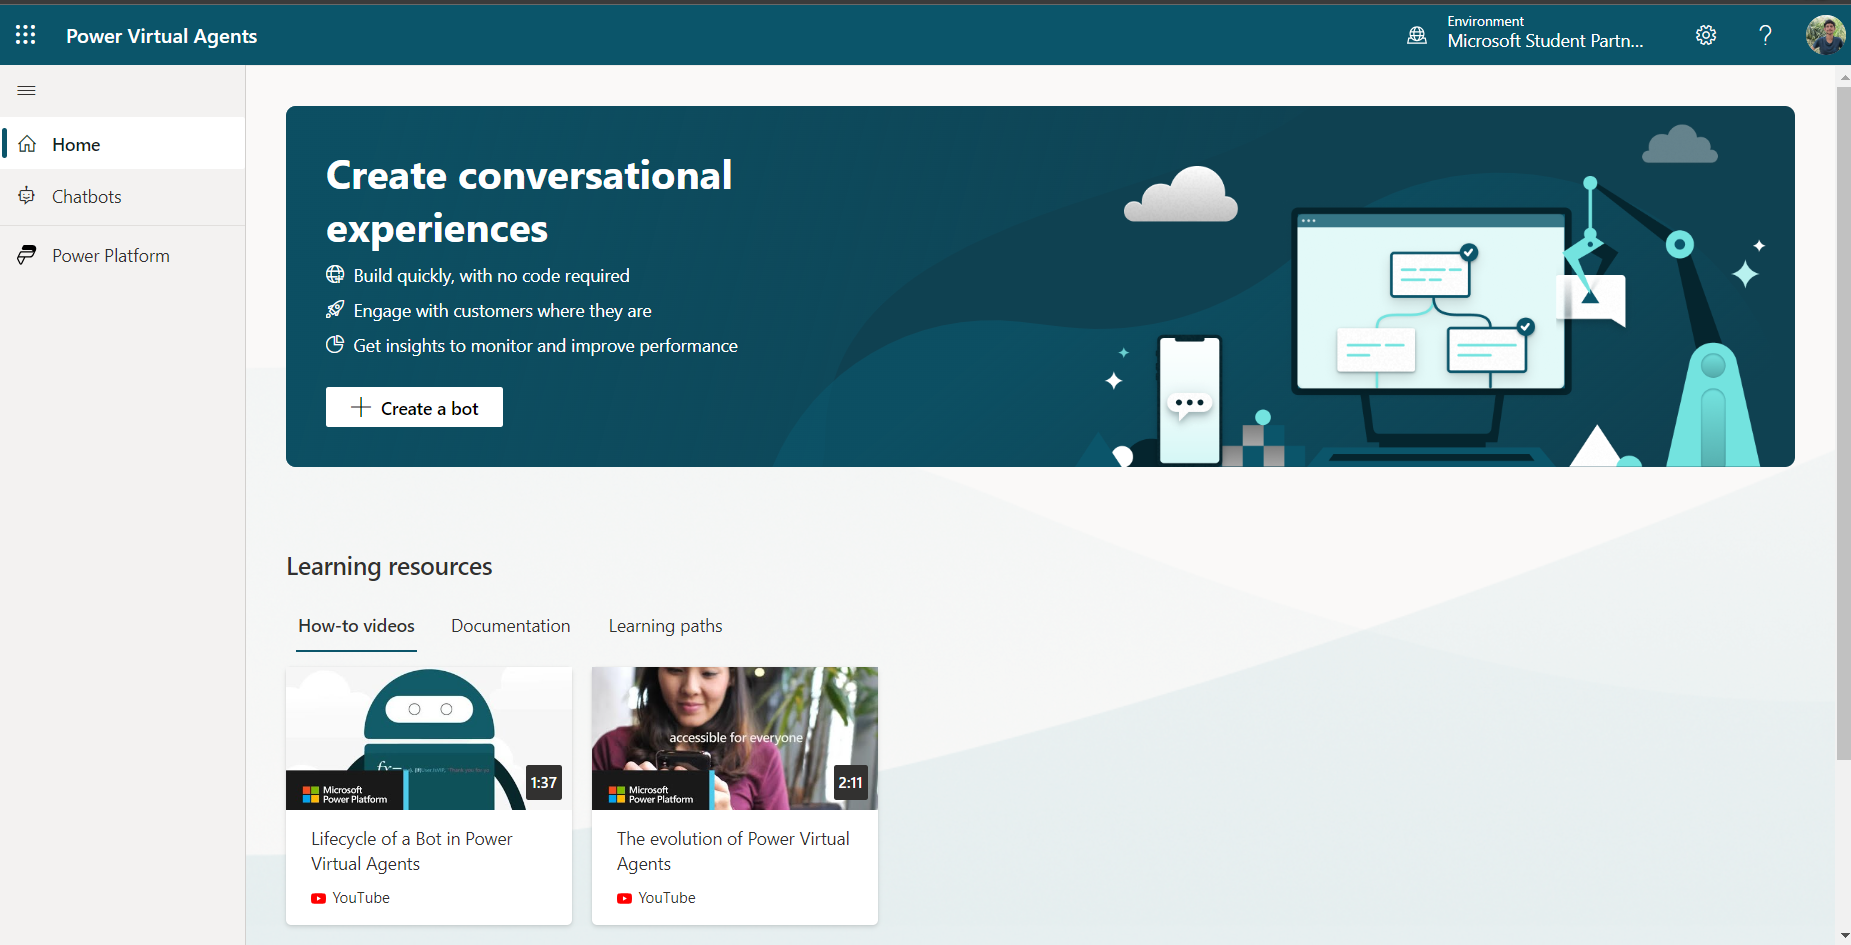1851x945 pixels.
Task: Open the Help question mark icon
Action: [x=1766, y=35]
